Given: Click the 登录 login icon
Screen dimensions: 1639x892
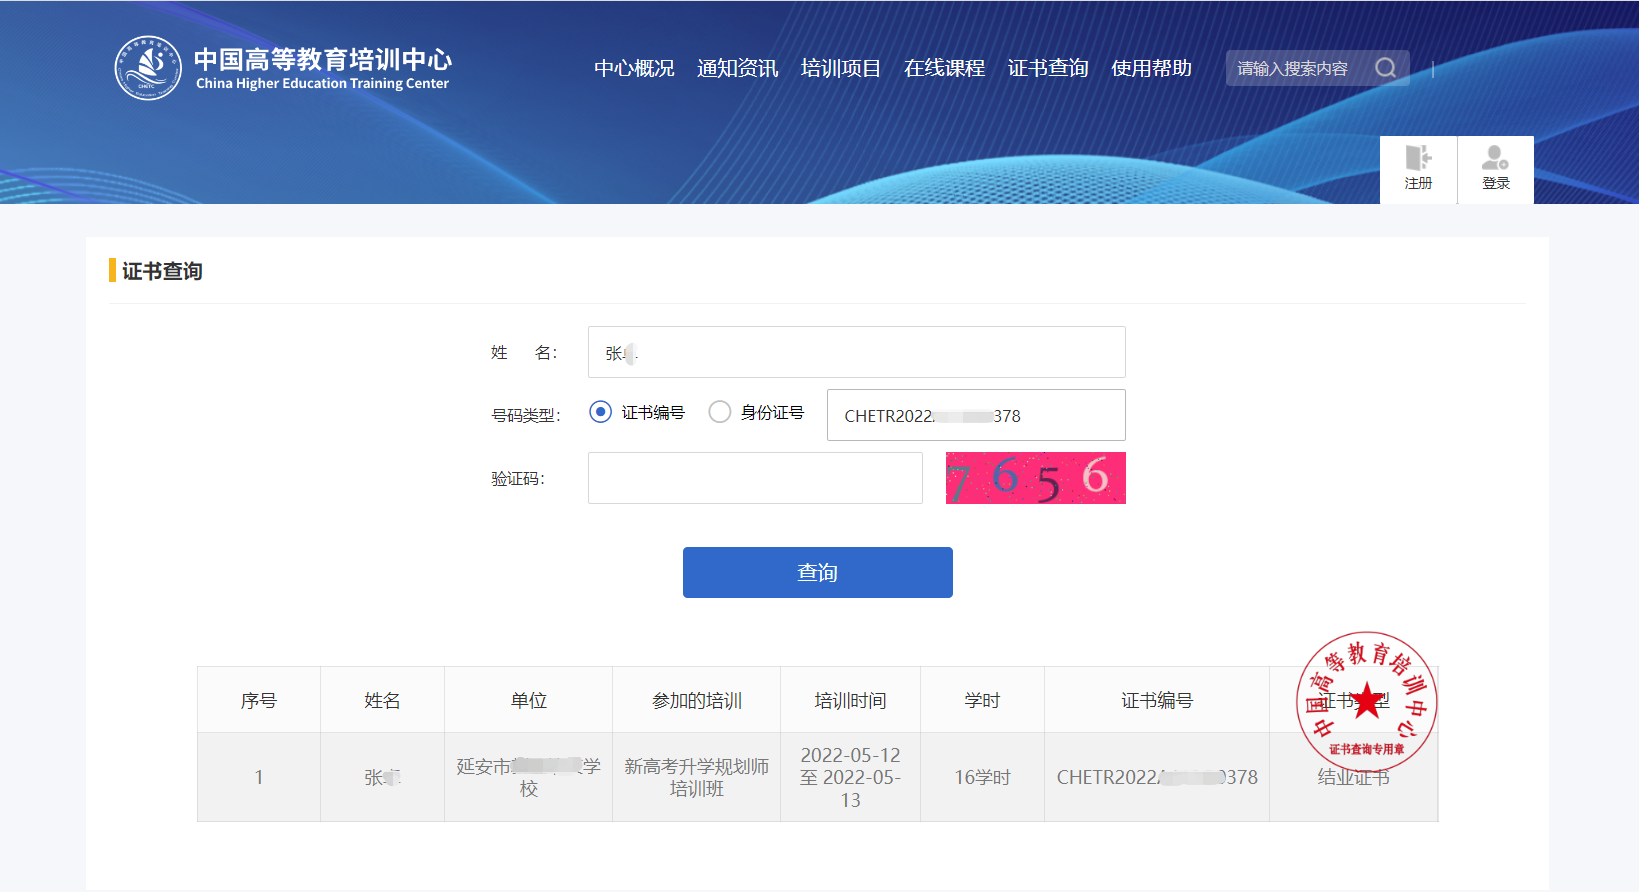Looking at the screenshot, I should pyautogui.click(x=1495, y=169).
